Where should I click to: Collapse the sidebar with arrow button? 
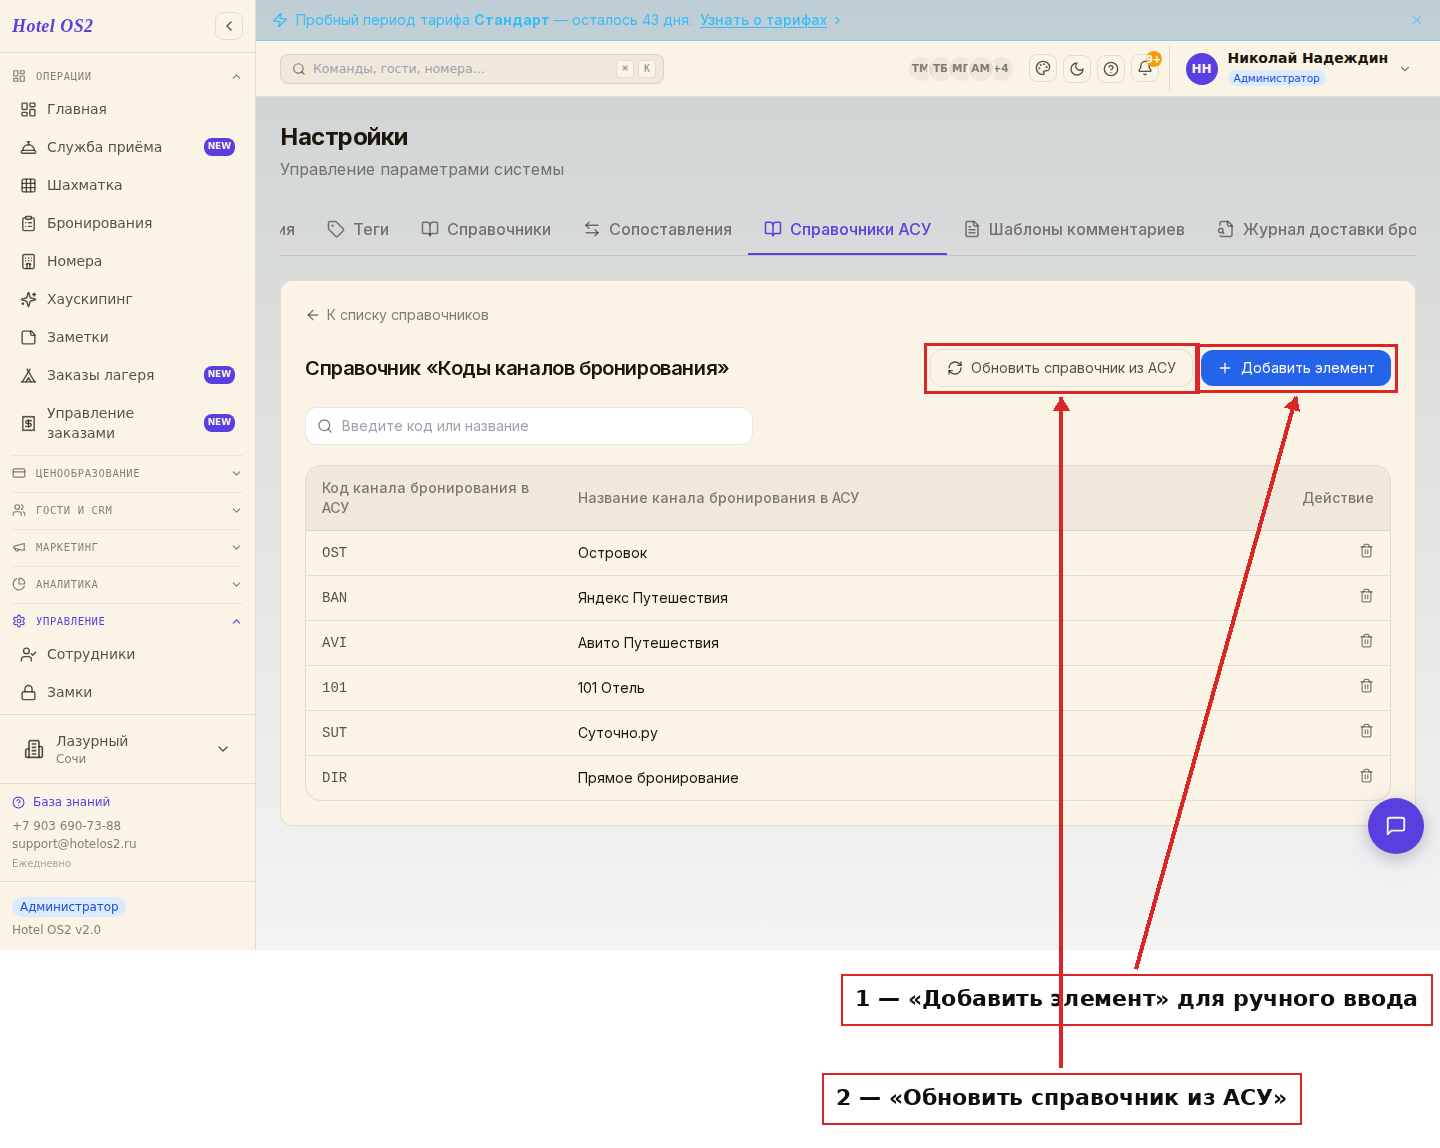click(x=229, y=26)
